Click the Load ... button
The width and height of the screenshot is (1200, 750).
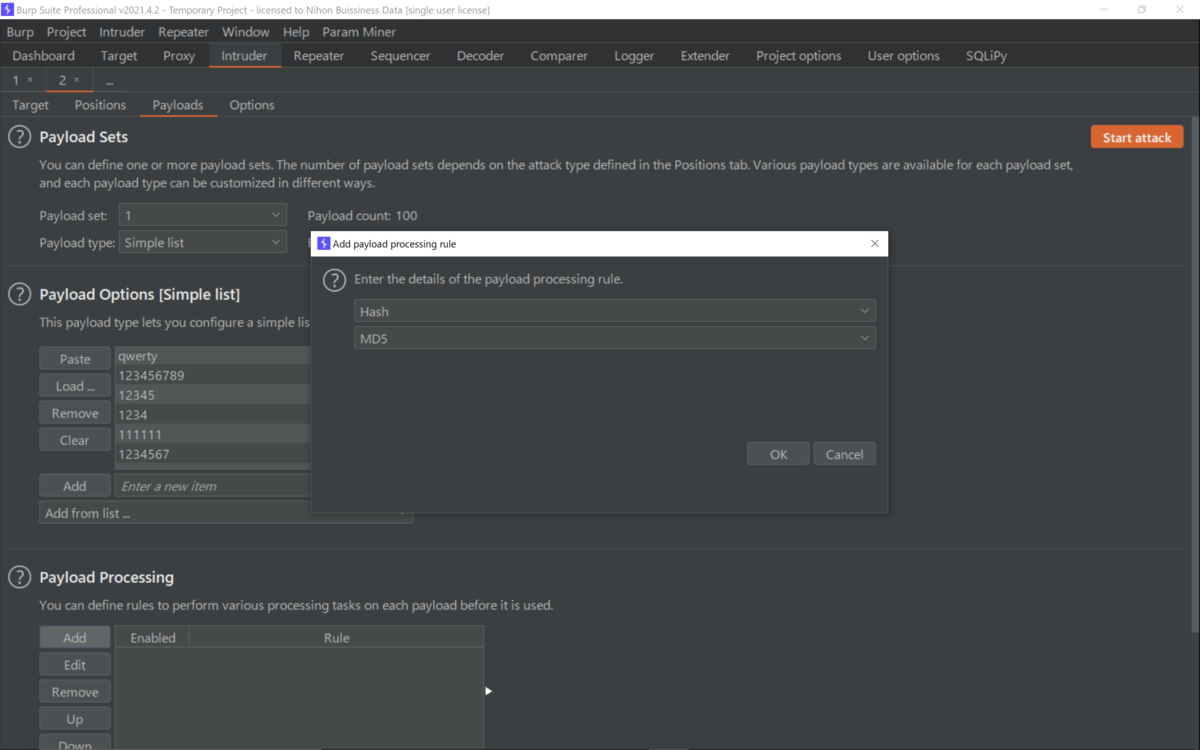[x=75, y=386]
